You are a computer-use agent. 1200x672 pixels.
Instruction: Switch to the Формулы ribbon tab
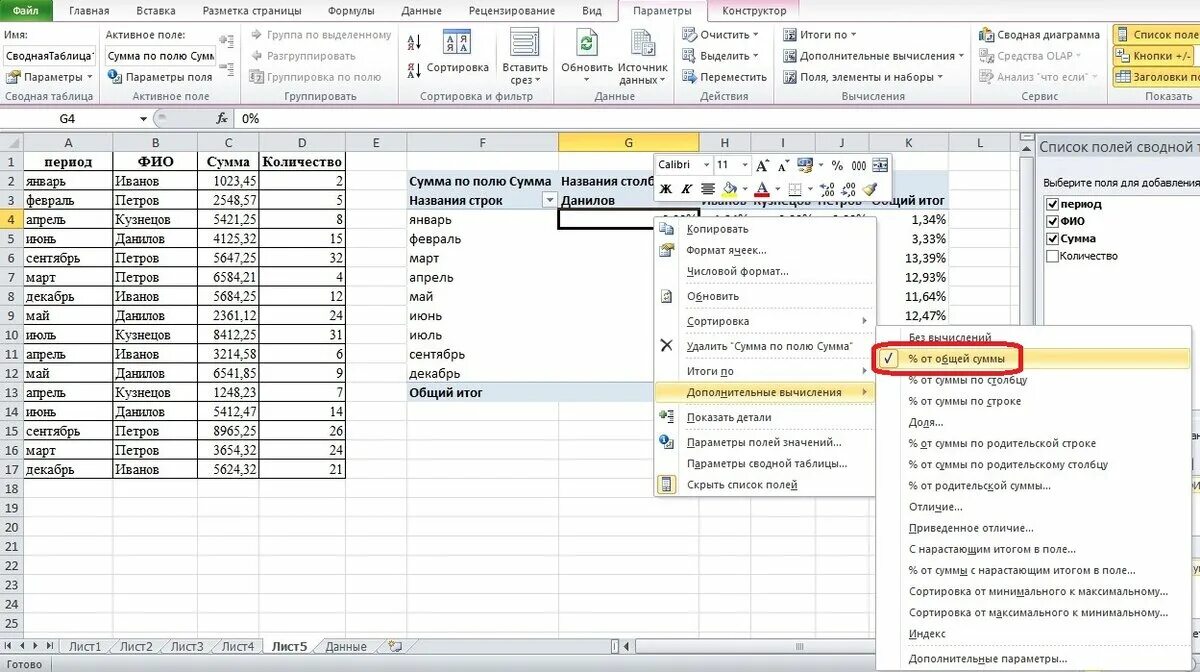(x=351, y=11)
